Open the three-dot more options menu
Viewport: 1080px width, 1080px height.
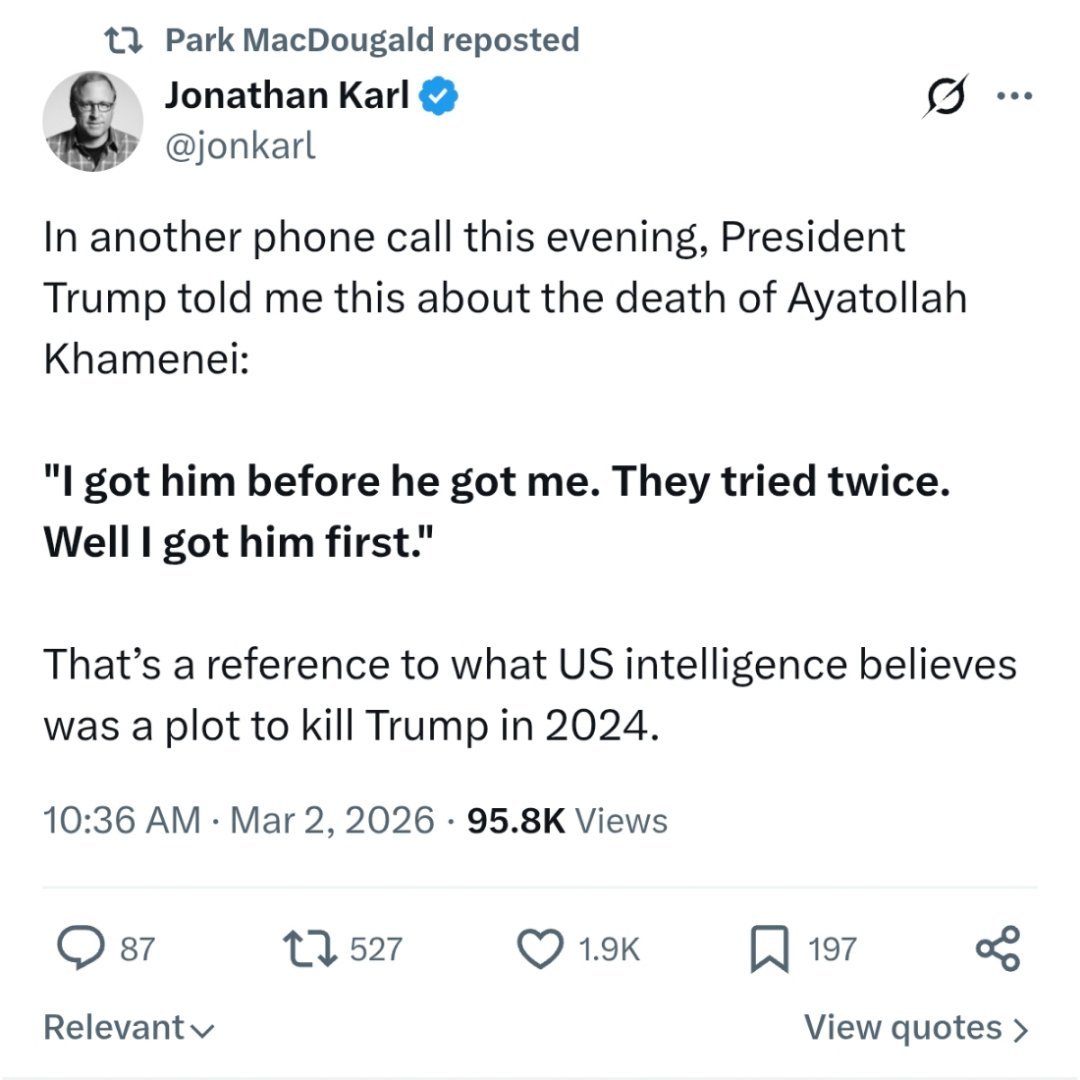(x=1011, y=97)
